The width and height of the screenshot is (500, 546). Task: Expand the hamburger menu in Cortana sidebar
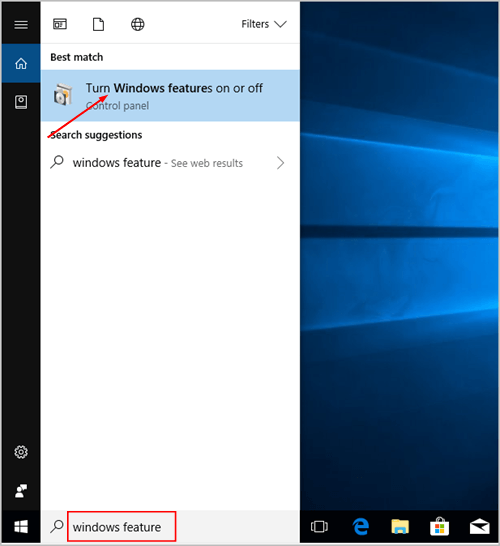(x=21, y=25)
